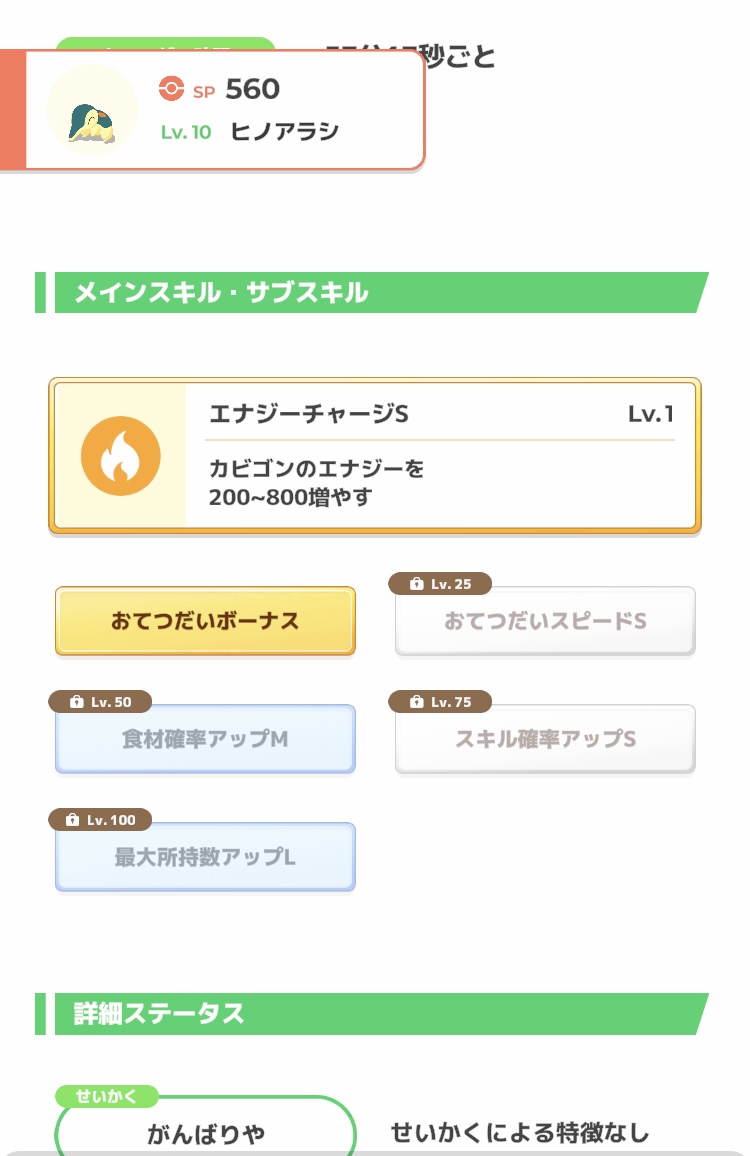Tap the locked スキル確率アップS skill

[x=545, y=739]
